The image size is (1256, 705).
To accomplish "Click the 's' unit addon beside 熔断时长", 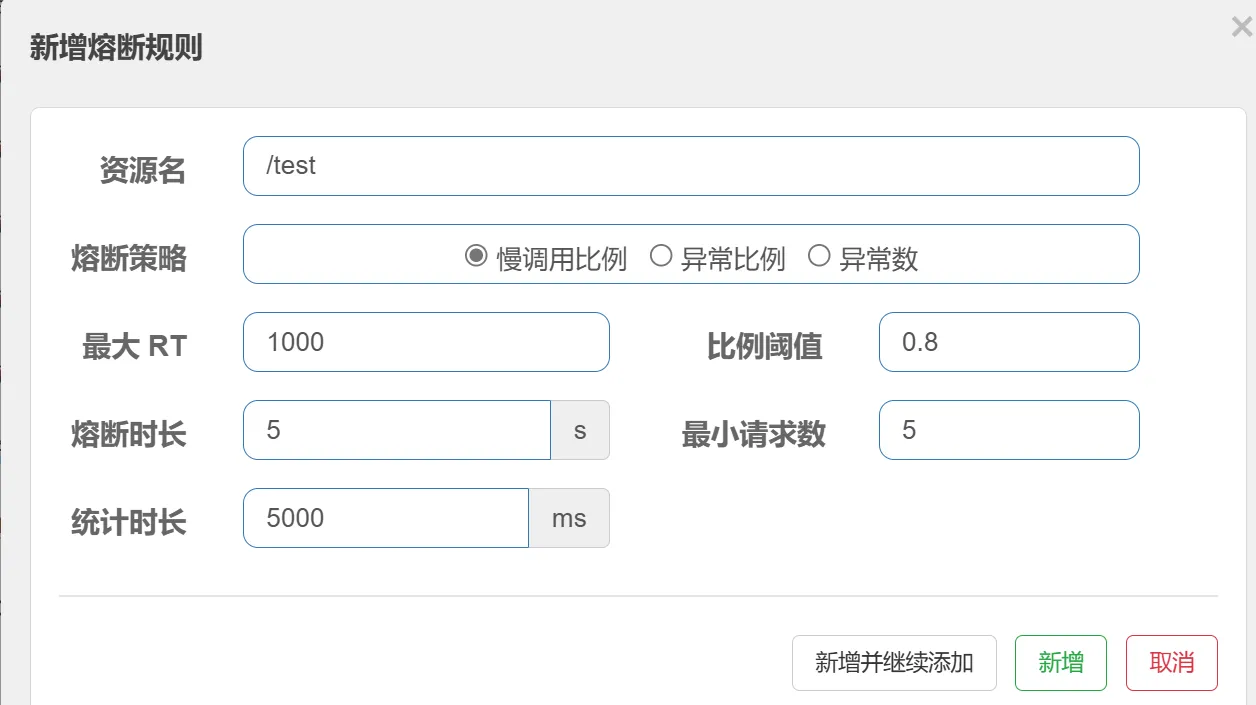I will [x=580, y=431].
